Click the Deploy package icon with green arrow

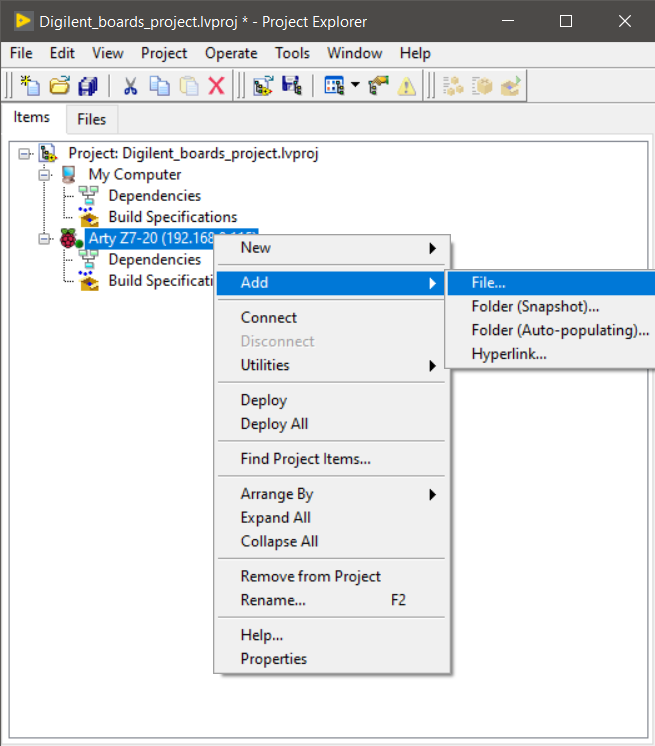point(511,86)
